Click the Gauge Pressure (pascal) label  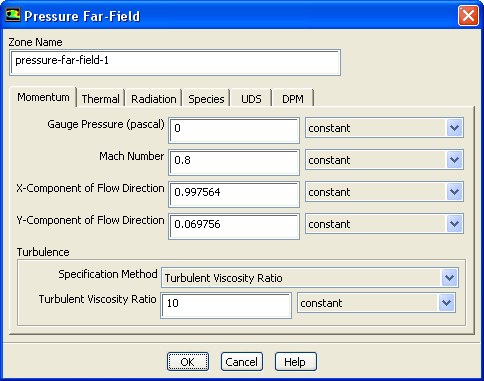coord(106,124)
